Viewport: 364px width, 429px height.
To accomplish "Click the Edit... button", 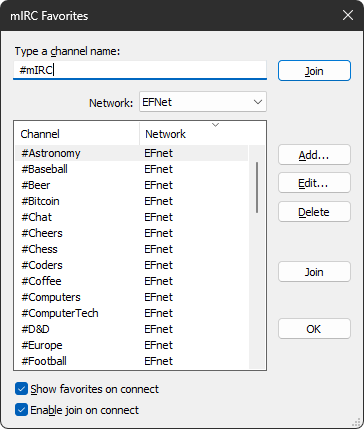I will (x=314, y=183).
